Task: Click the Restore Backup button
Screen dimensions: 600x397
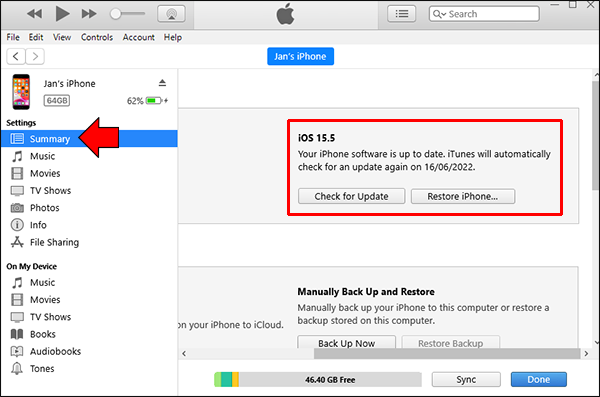Action: 450,342
